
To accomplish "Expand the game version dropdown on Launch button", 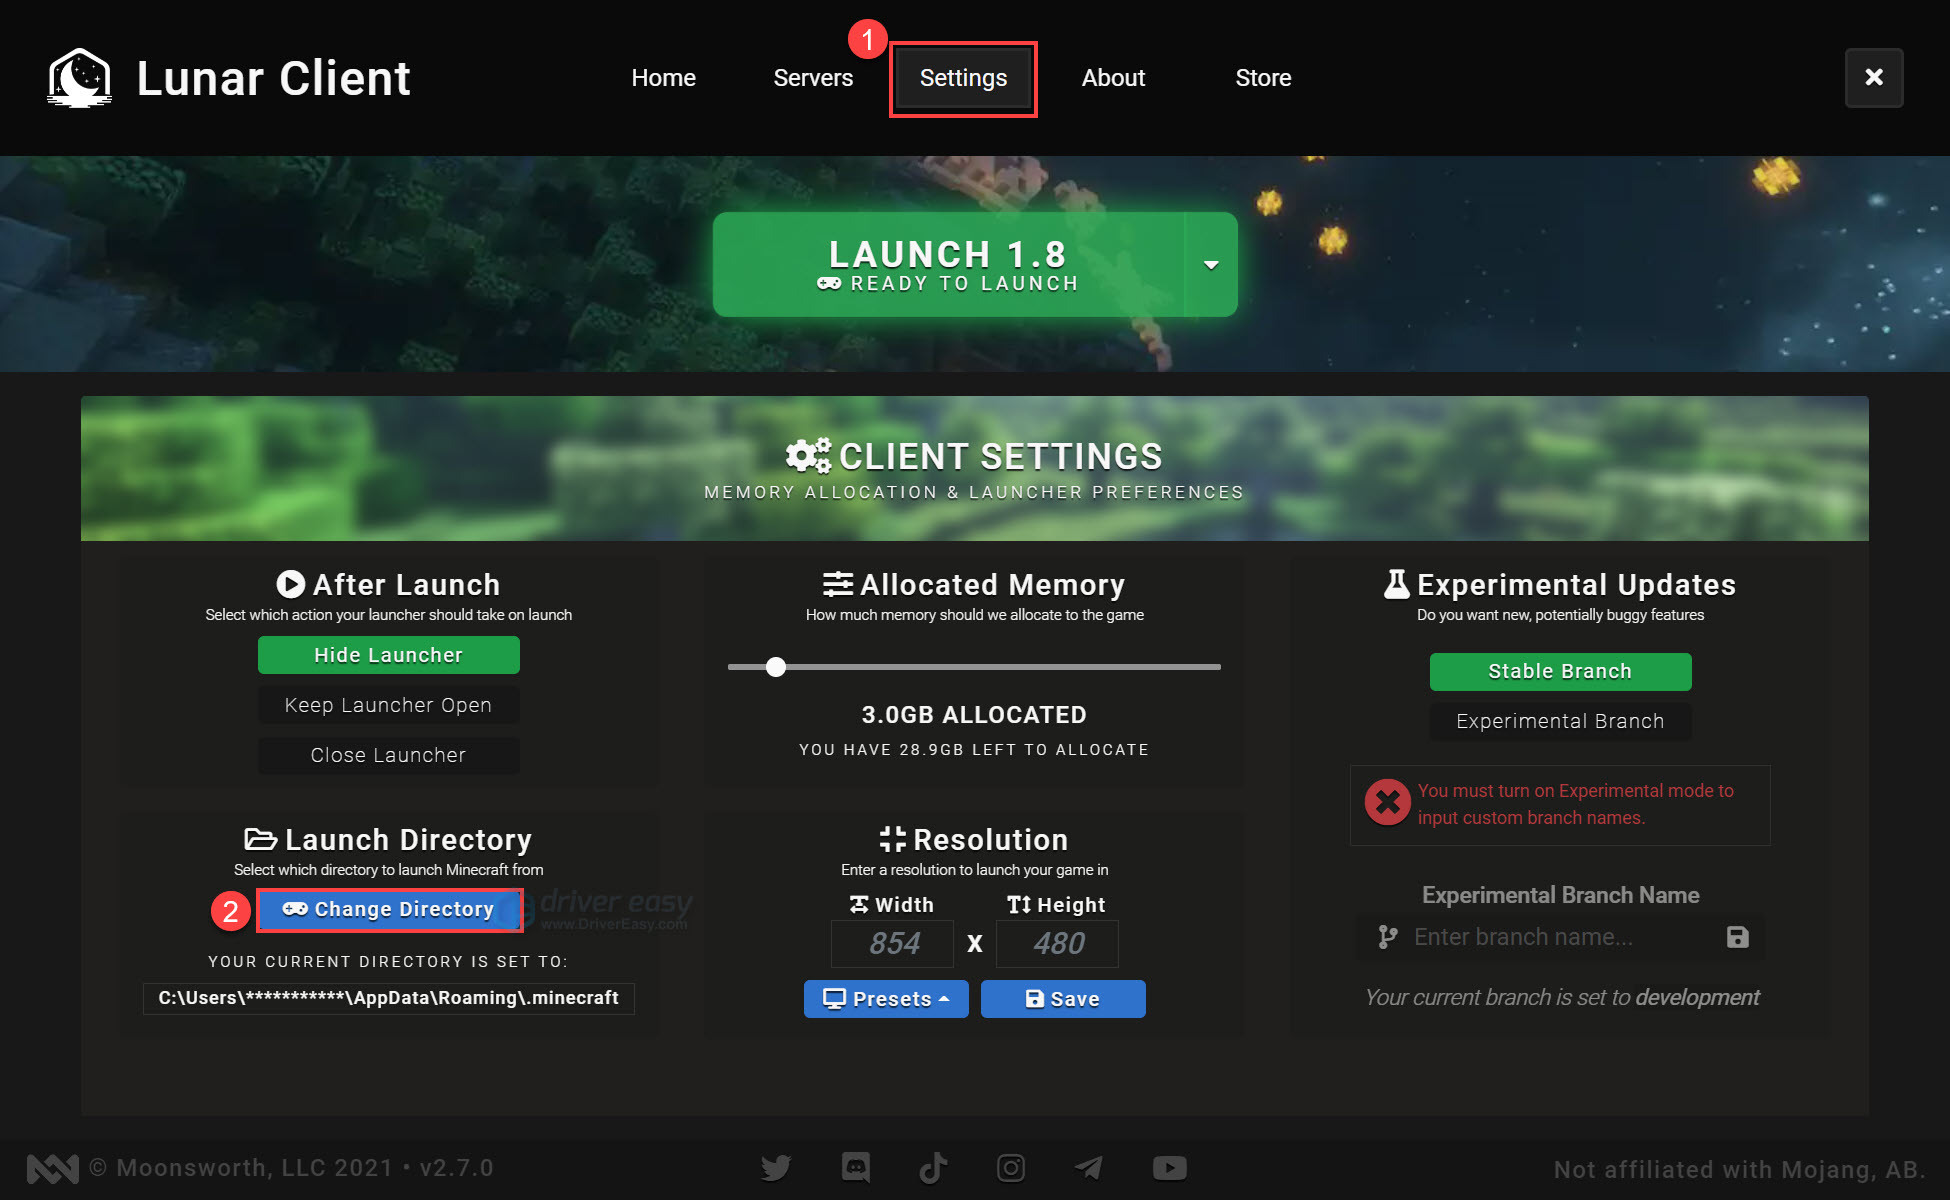I will coord(1210,264).
